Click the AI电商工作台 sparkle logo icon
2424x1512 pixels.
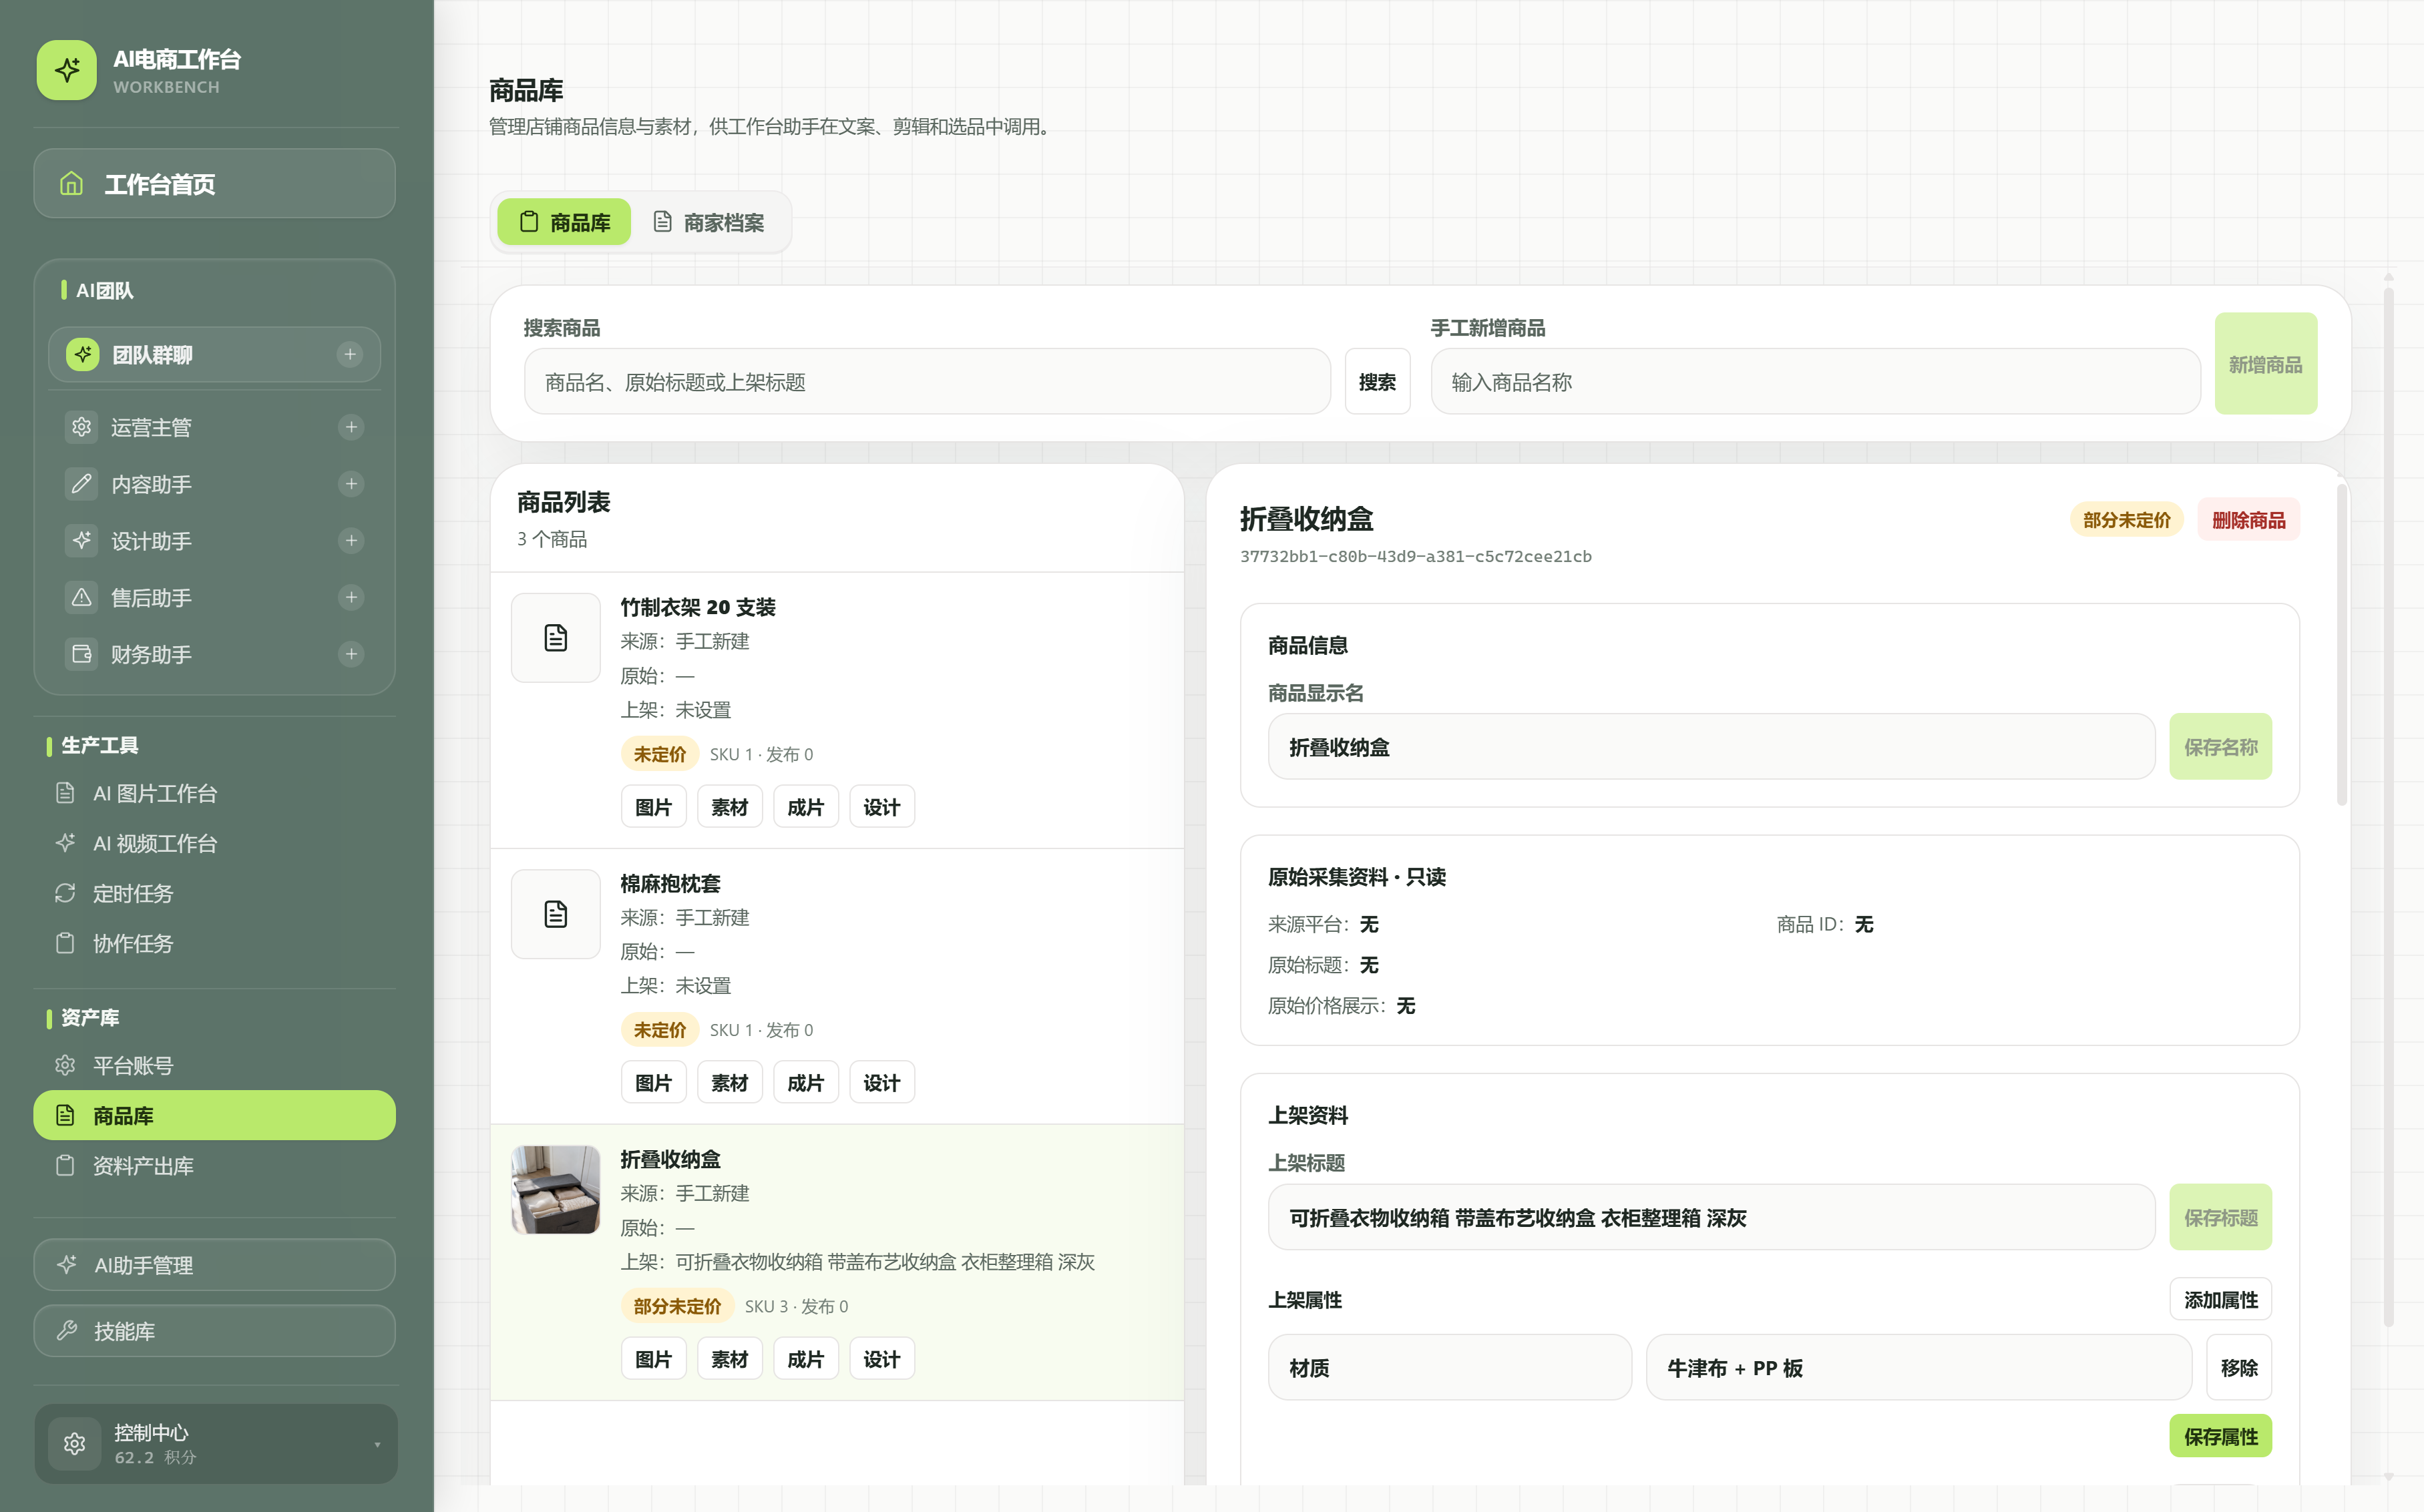[x=67, y=70]
